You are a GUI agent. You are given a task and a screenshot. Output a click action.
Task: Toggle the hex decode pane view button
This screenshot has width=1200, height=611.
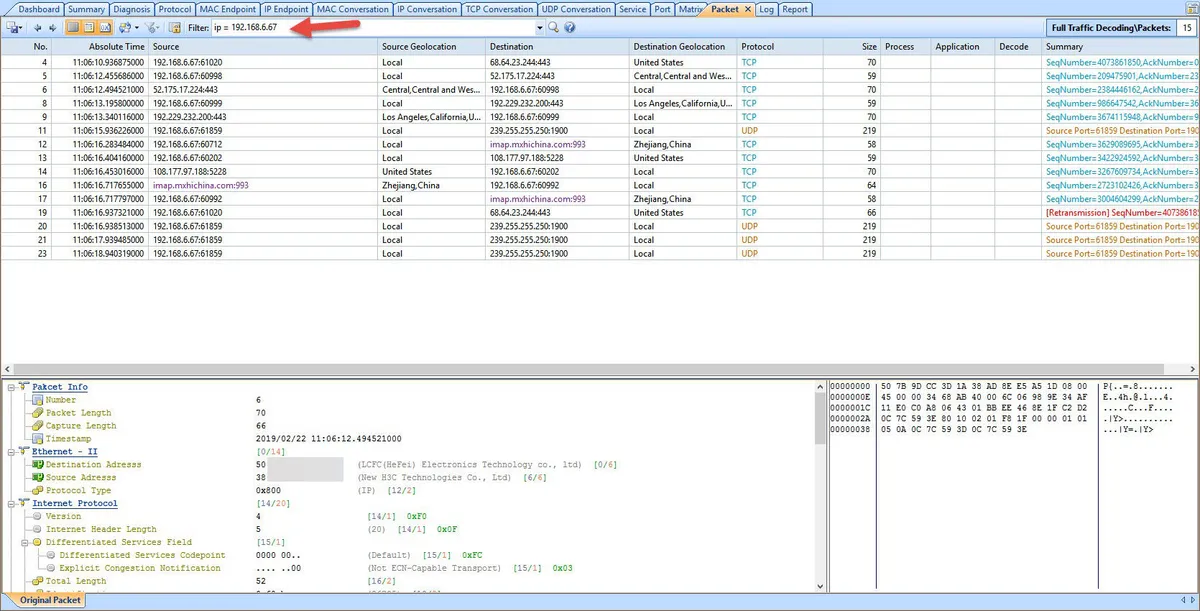[x=104, y=28]
